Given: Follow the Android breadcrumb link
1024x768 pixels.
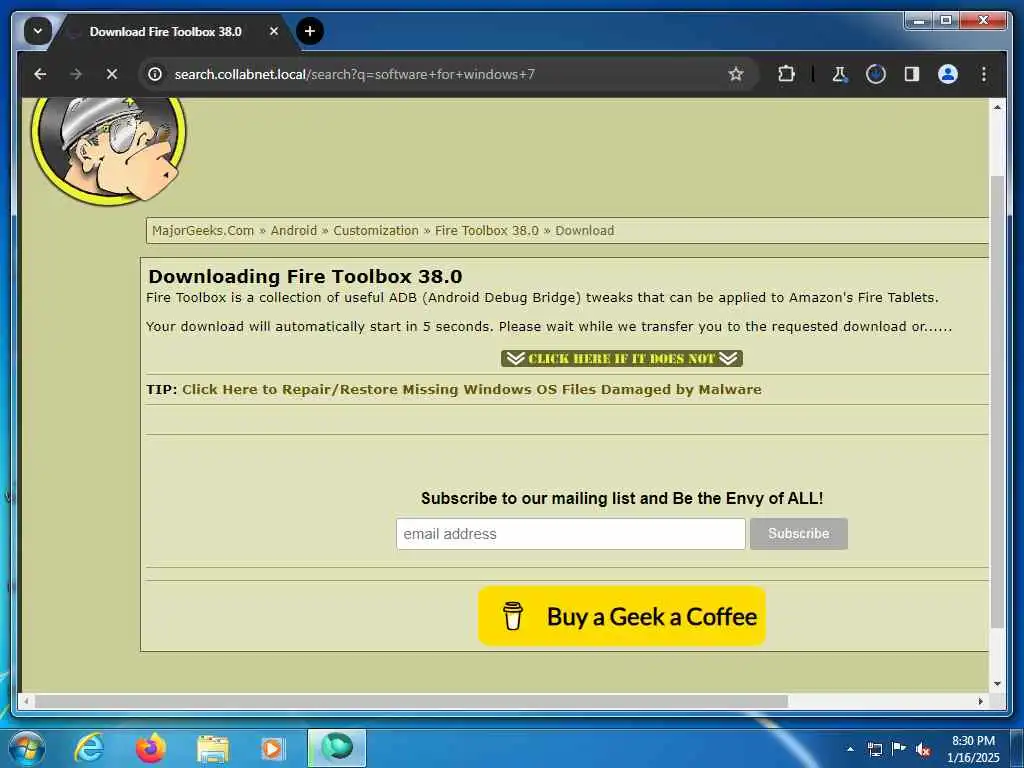Looking at the screenshot, I should (x=293, y=231).
